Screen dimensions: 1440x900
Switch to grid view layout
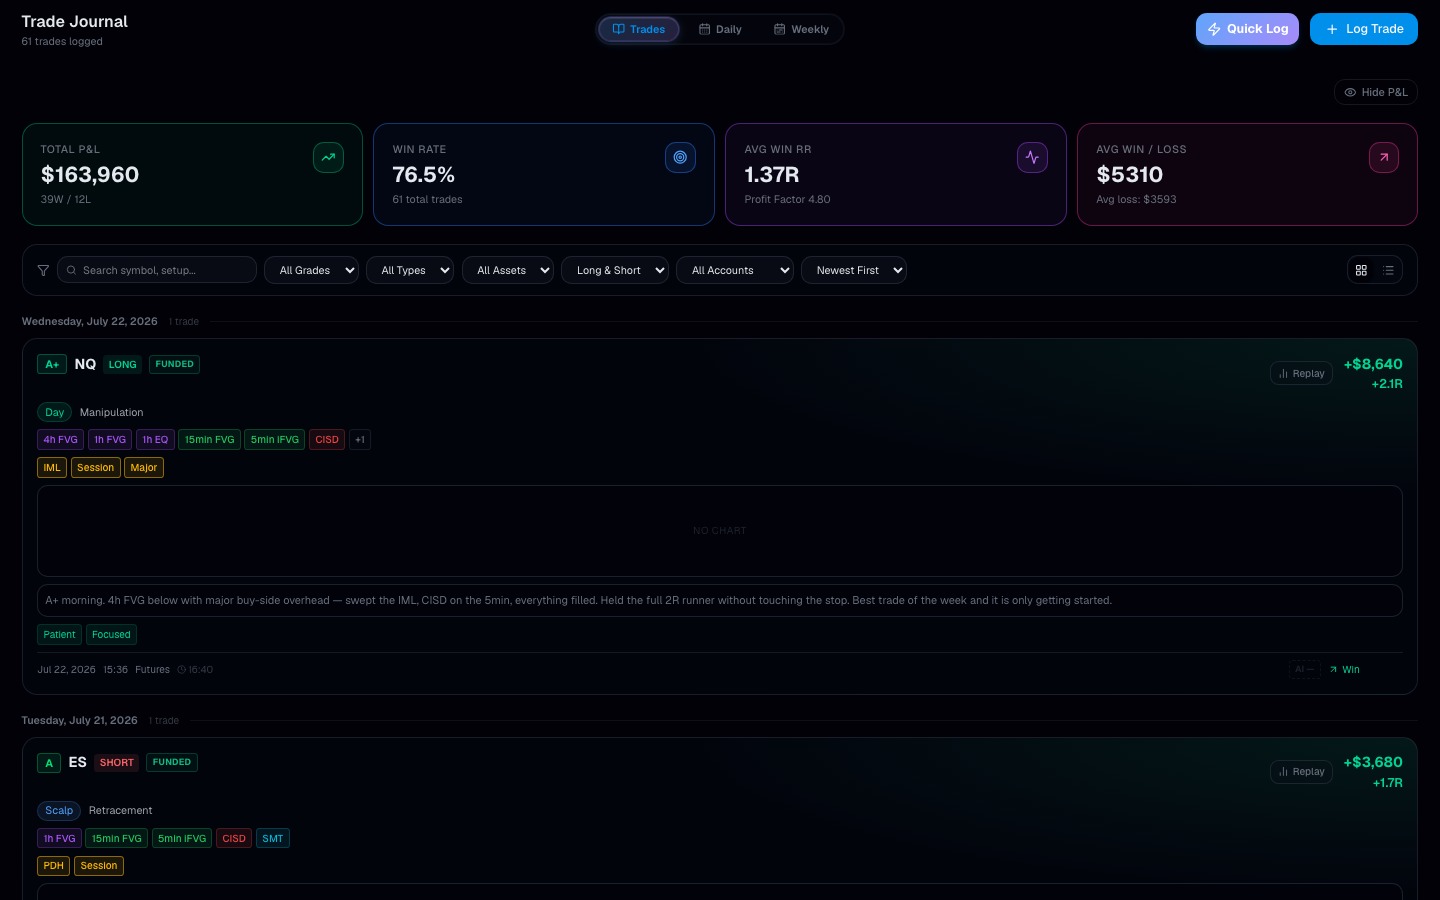click(x=1361, y=270)
